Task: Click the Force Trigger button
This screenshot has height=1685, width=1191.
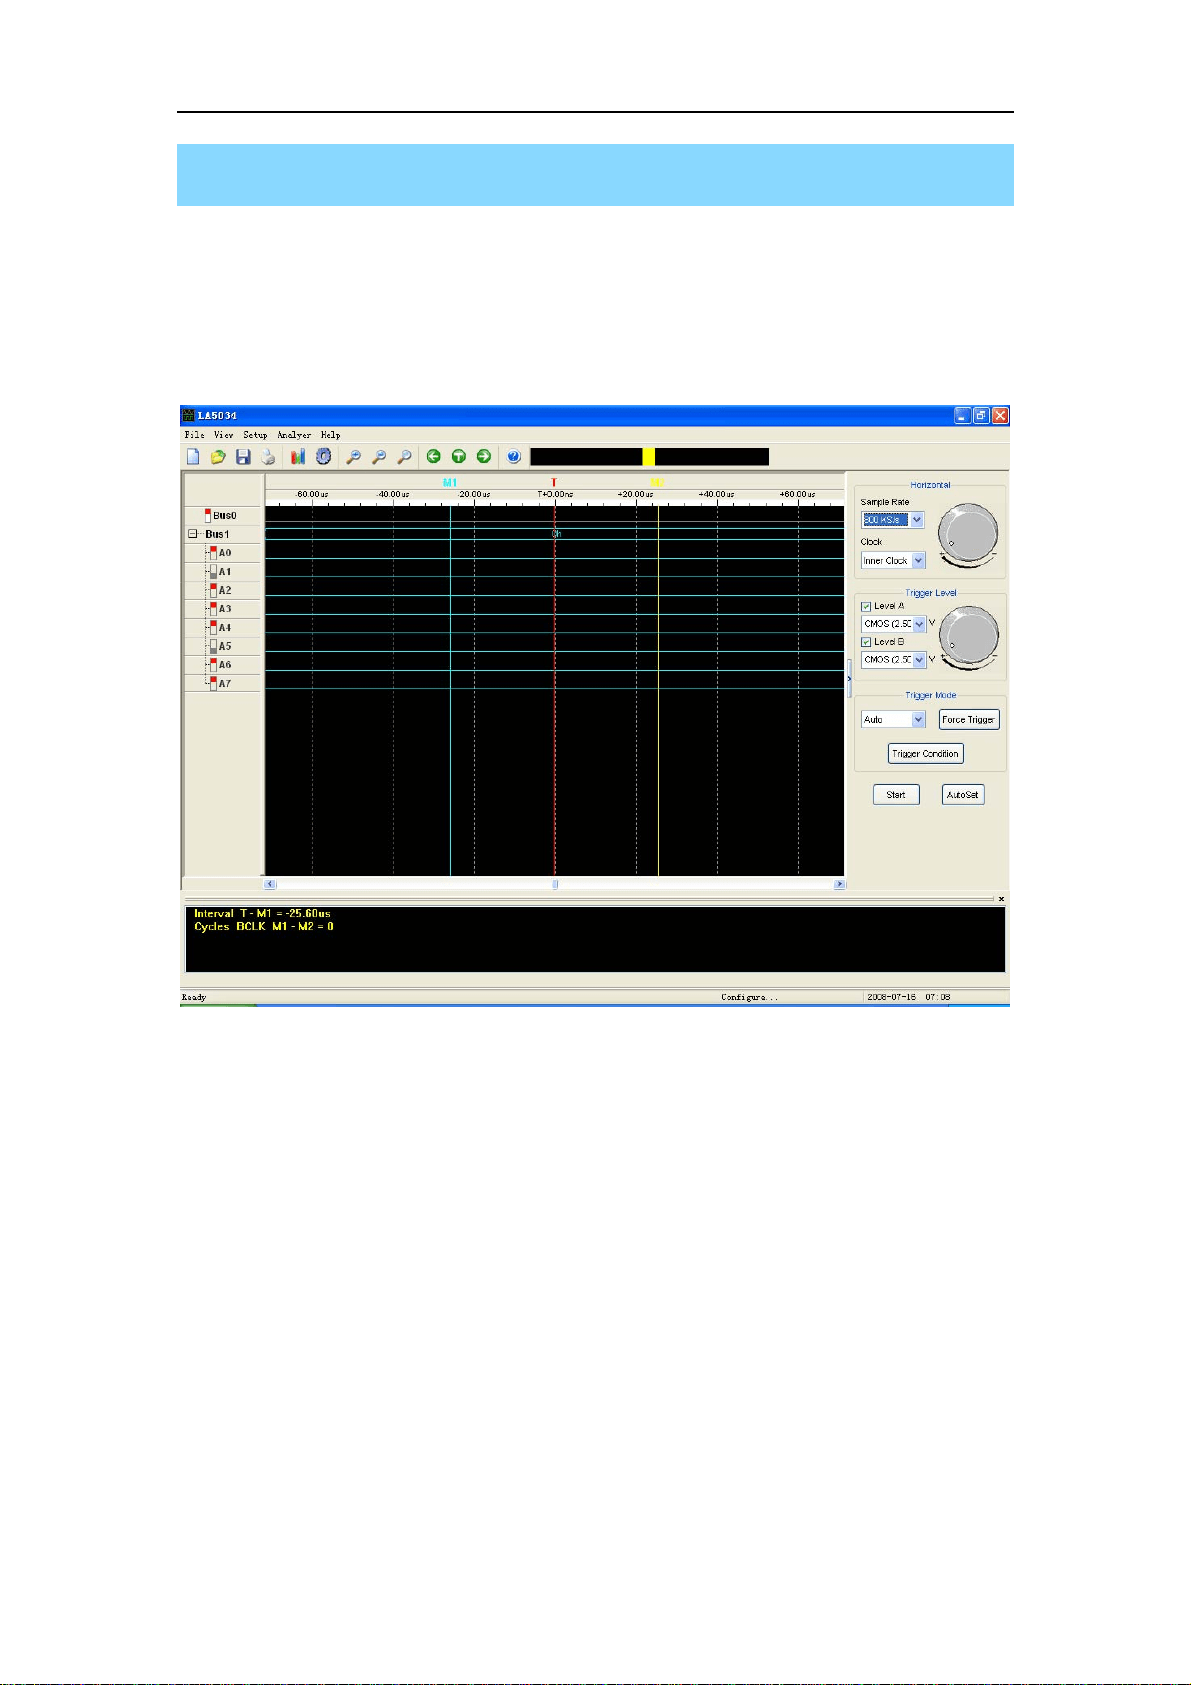Action: pyautogui.click(x=969, y=720)
